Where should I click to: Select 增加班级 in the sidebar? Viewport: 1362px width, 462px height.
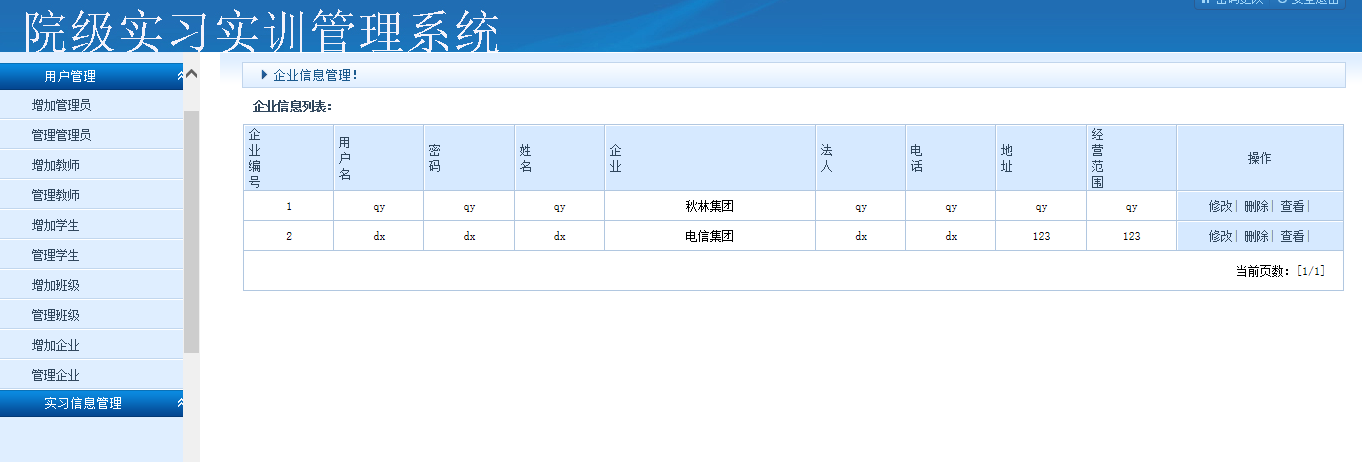click(x=55, y=285)
